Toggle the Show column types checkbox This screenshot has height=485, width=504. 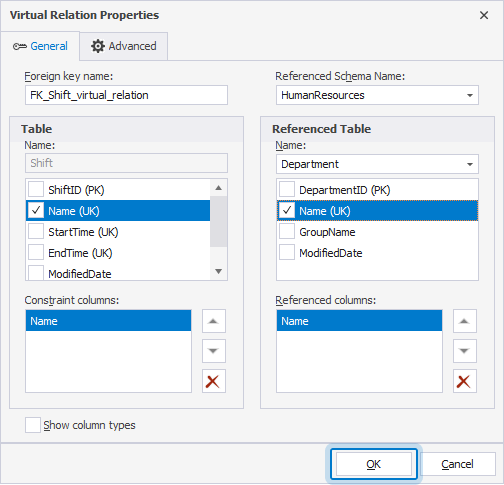[x=33, y=425]
